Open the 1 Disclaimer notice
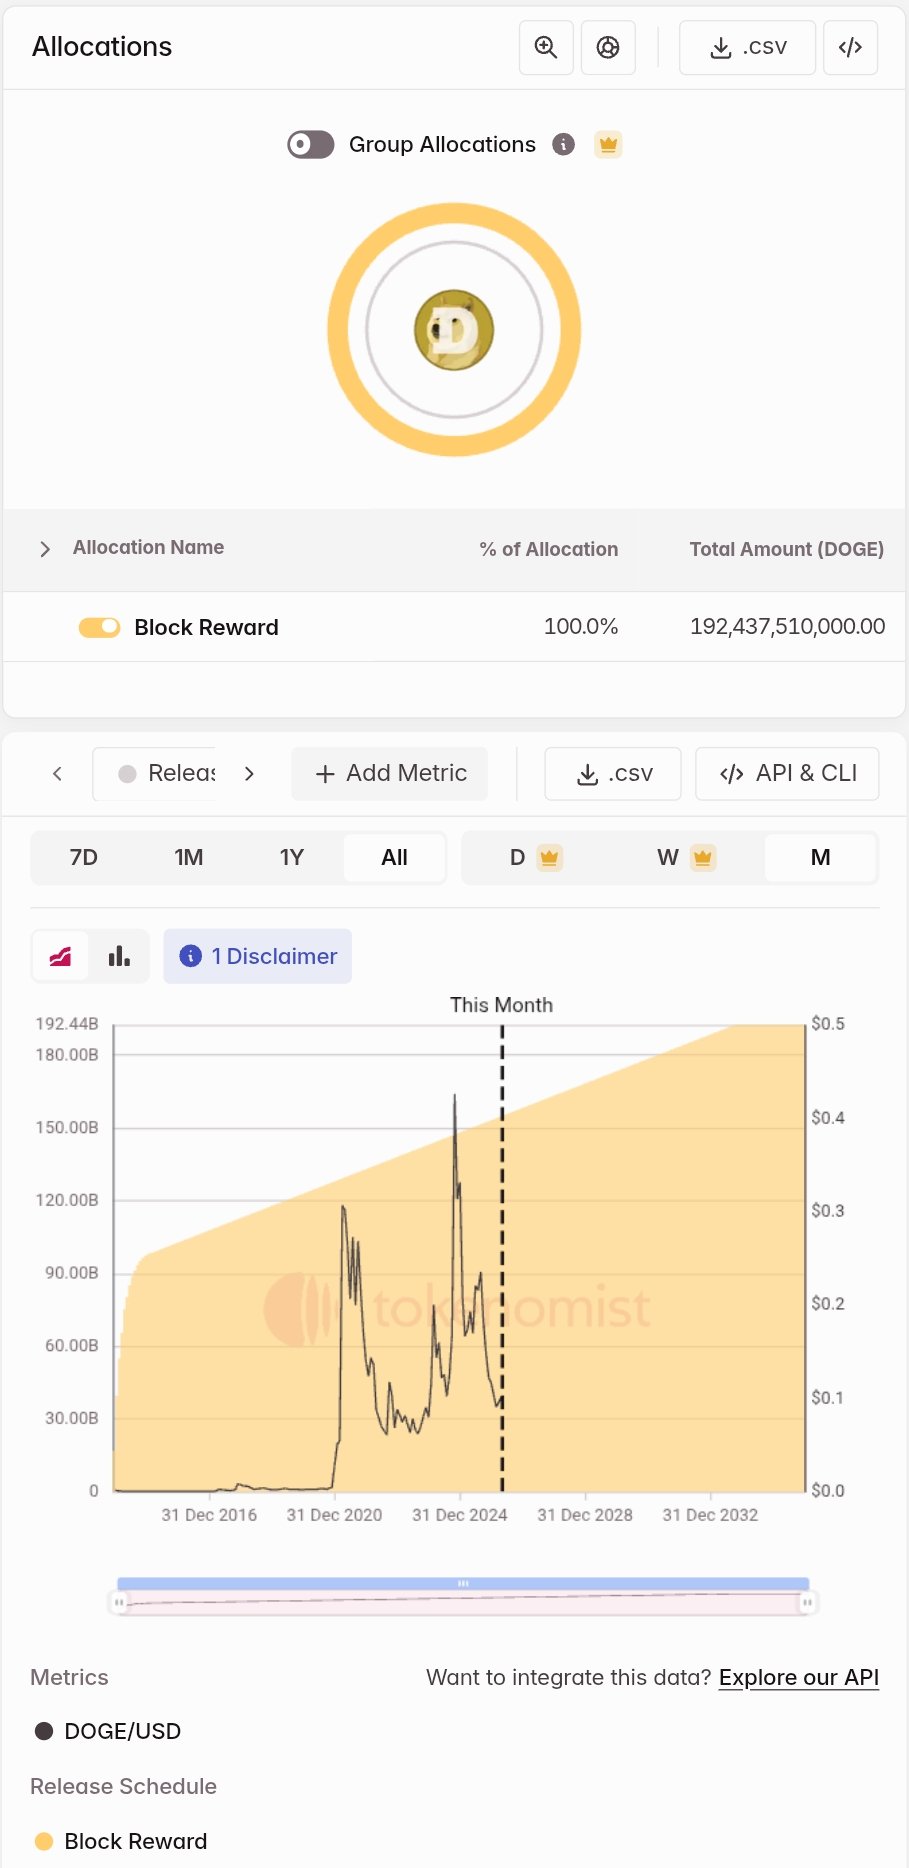The width and height of the screenshot is (909, 1868). click(x=258, y=956)
